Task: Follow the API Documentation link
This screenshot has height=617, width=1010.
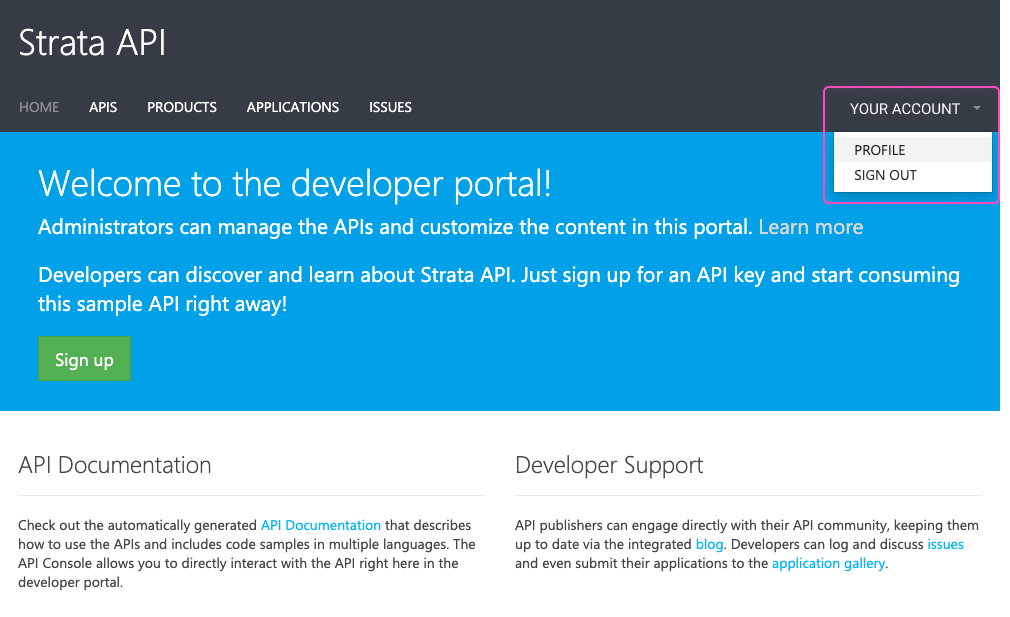Action: click(320, 525)
